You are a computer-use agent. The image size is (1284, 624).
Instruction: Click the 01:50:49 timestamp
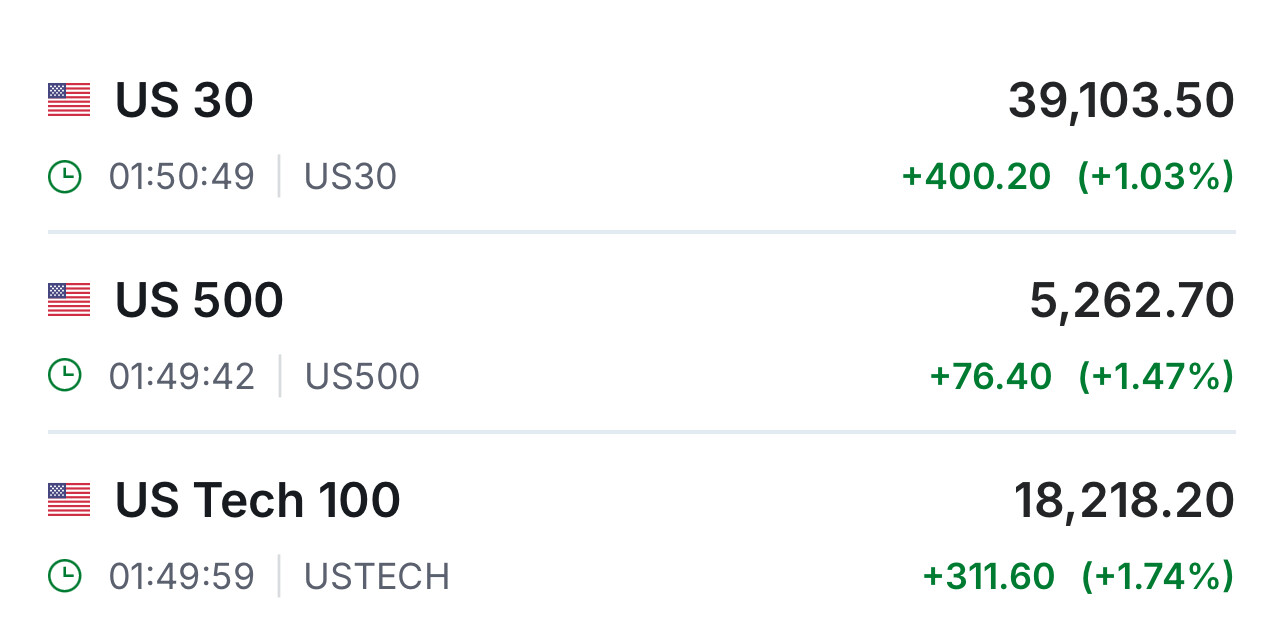(x=182, y=177)
